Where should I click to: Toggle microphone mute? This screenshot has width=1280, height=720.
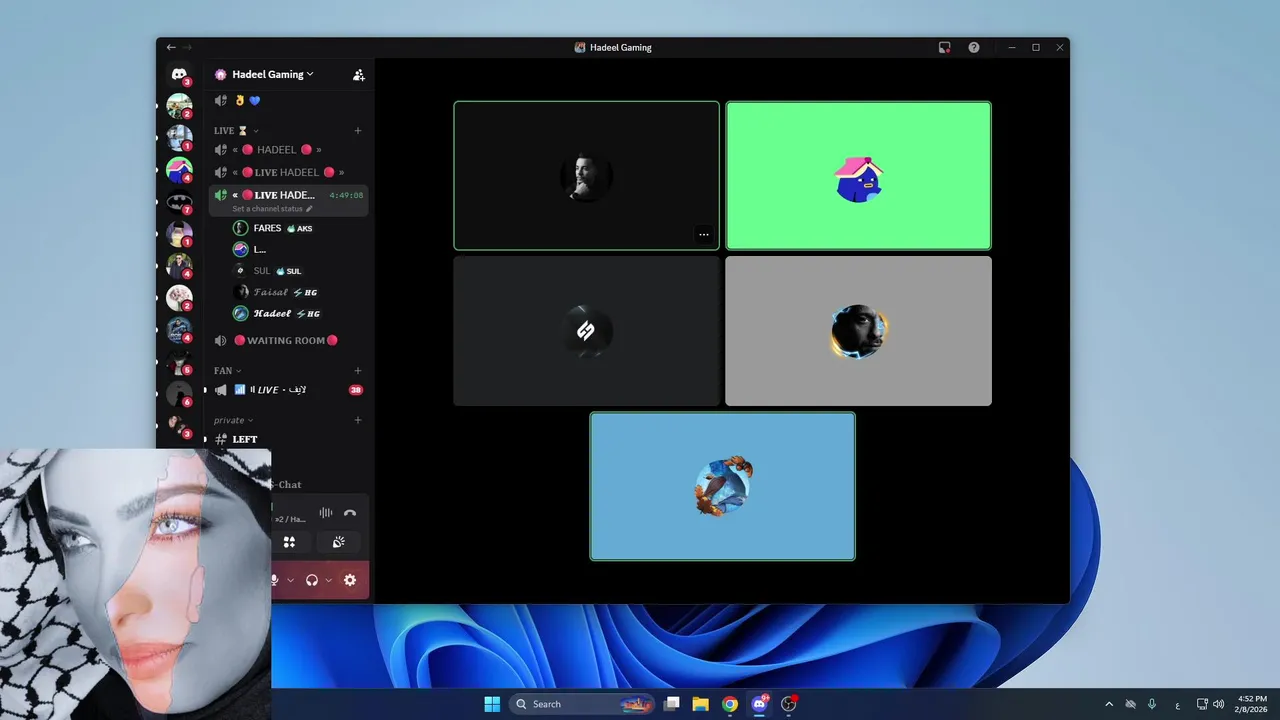tap(275, 580)
